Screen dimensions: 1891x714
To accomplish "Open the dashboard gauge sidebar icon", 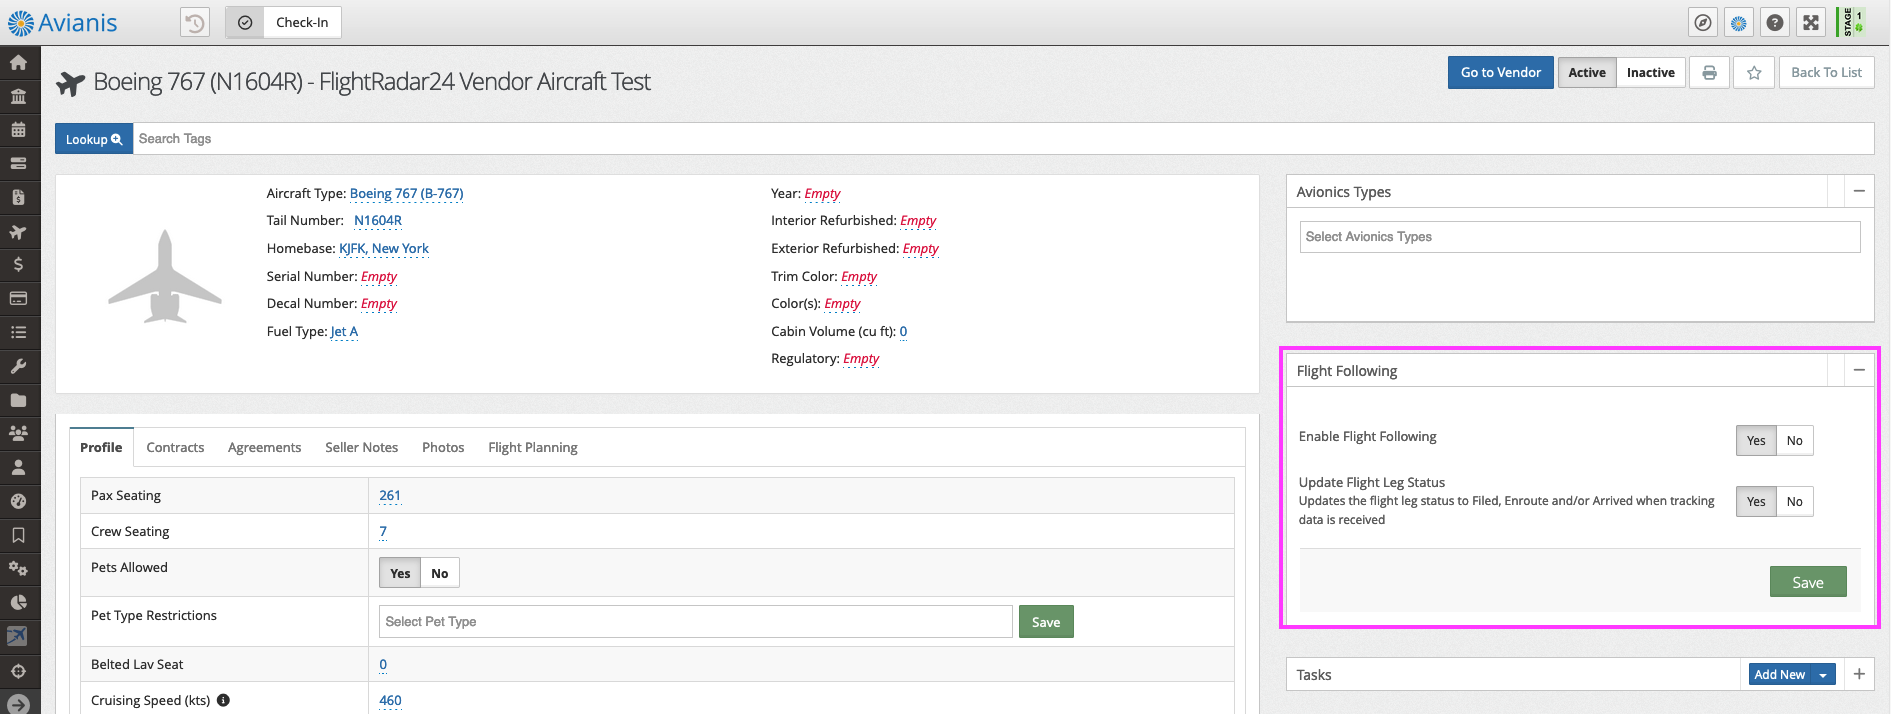I will tap(18, 501).
